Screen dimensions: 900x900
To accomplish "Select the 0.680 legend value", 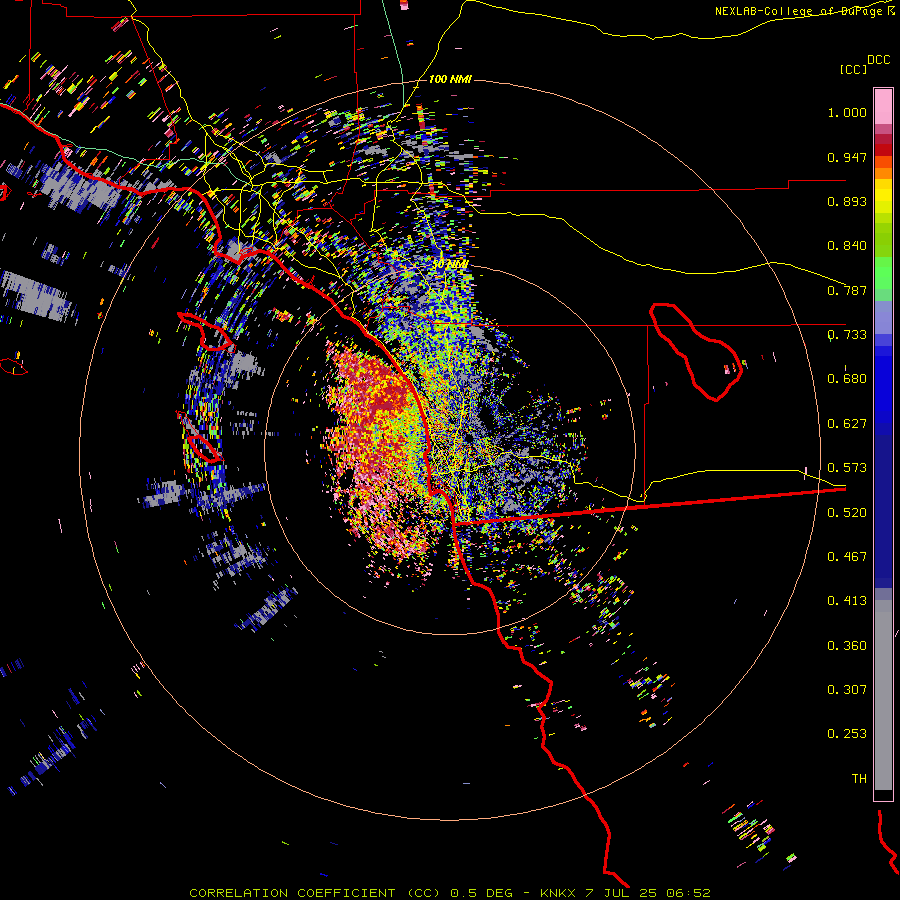I will pyautogui.click(x=847, y=379).
